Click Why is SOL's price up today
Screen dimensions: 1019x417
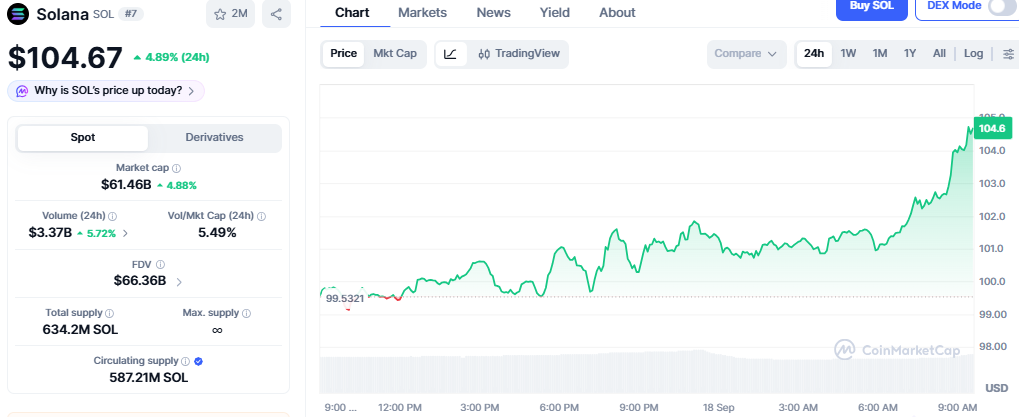click(106, 91)
